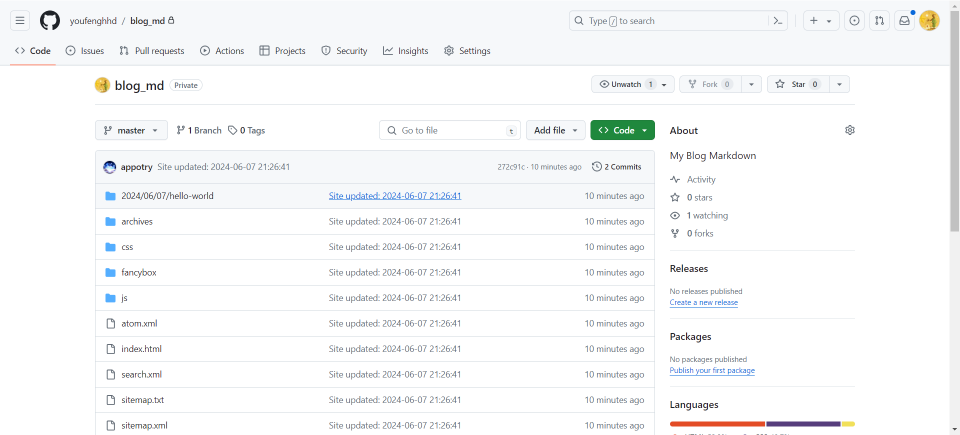
Task: Open the 2 Commits history link
Action: 617,167
